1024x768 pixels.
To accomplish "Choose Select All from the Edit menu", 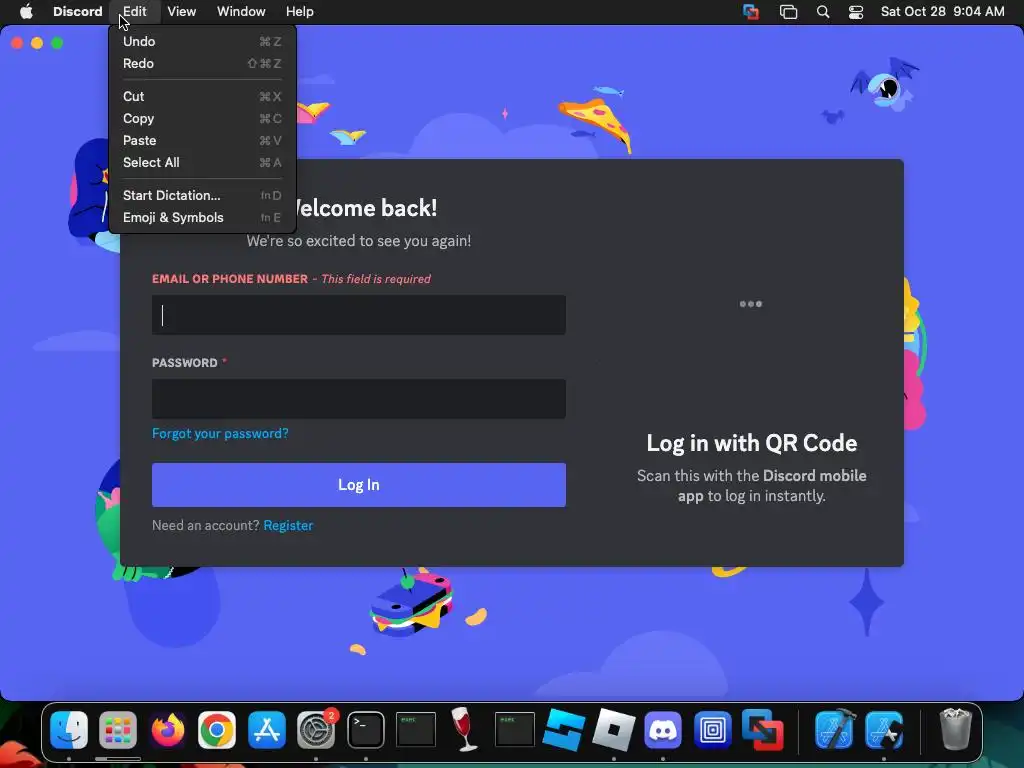I will tap(202, 162).
